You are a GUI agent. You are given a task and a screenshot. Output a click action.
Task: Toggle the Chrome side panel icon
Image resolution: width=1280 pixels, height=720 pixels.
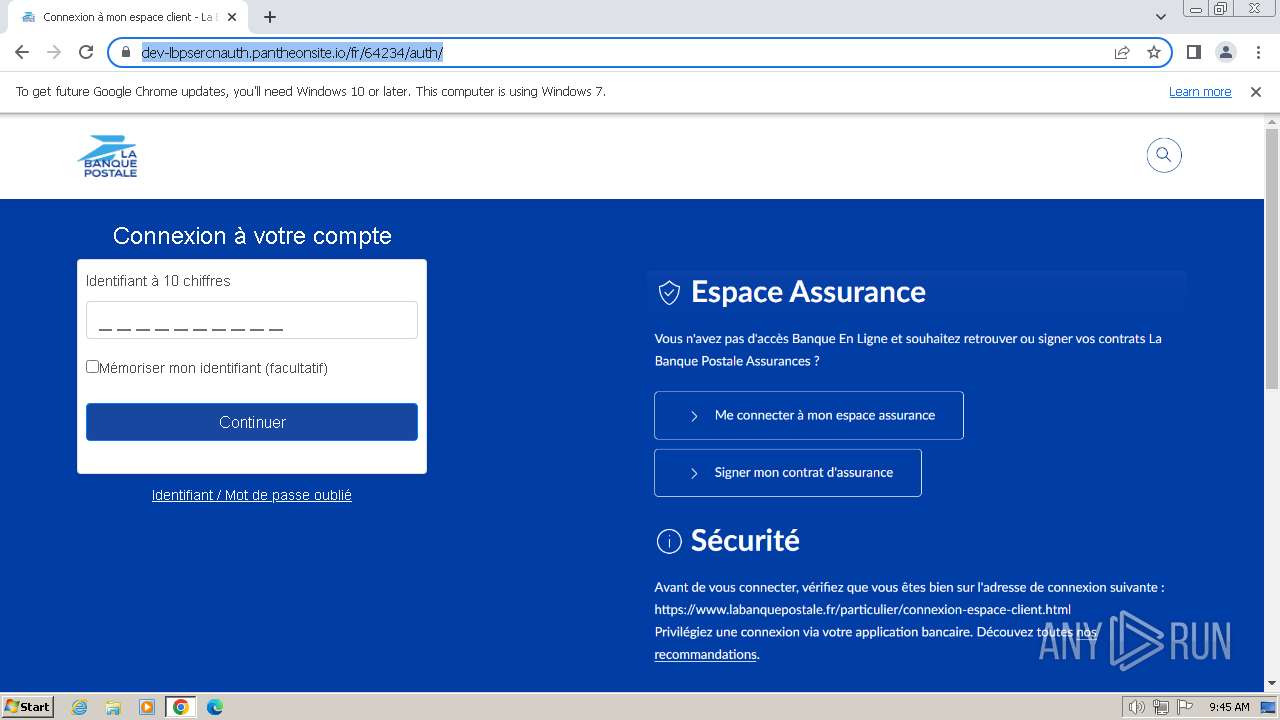coord(1193,52)
